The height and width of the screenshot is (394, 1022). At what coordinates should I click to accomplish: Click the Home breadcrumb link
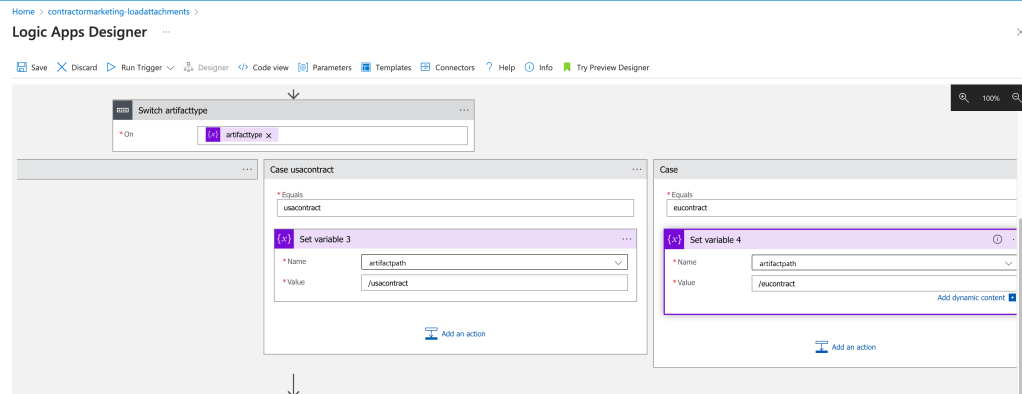[x=23, y=12]
